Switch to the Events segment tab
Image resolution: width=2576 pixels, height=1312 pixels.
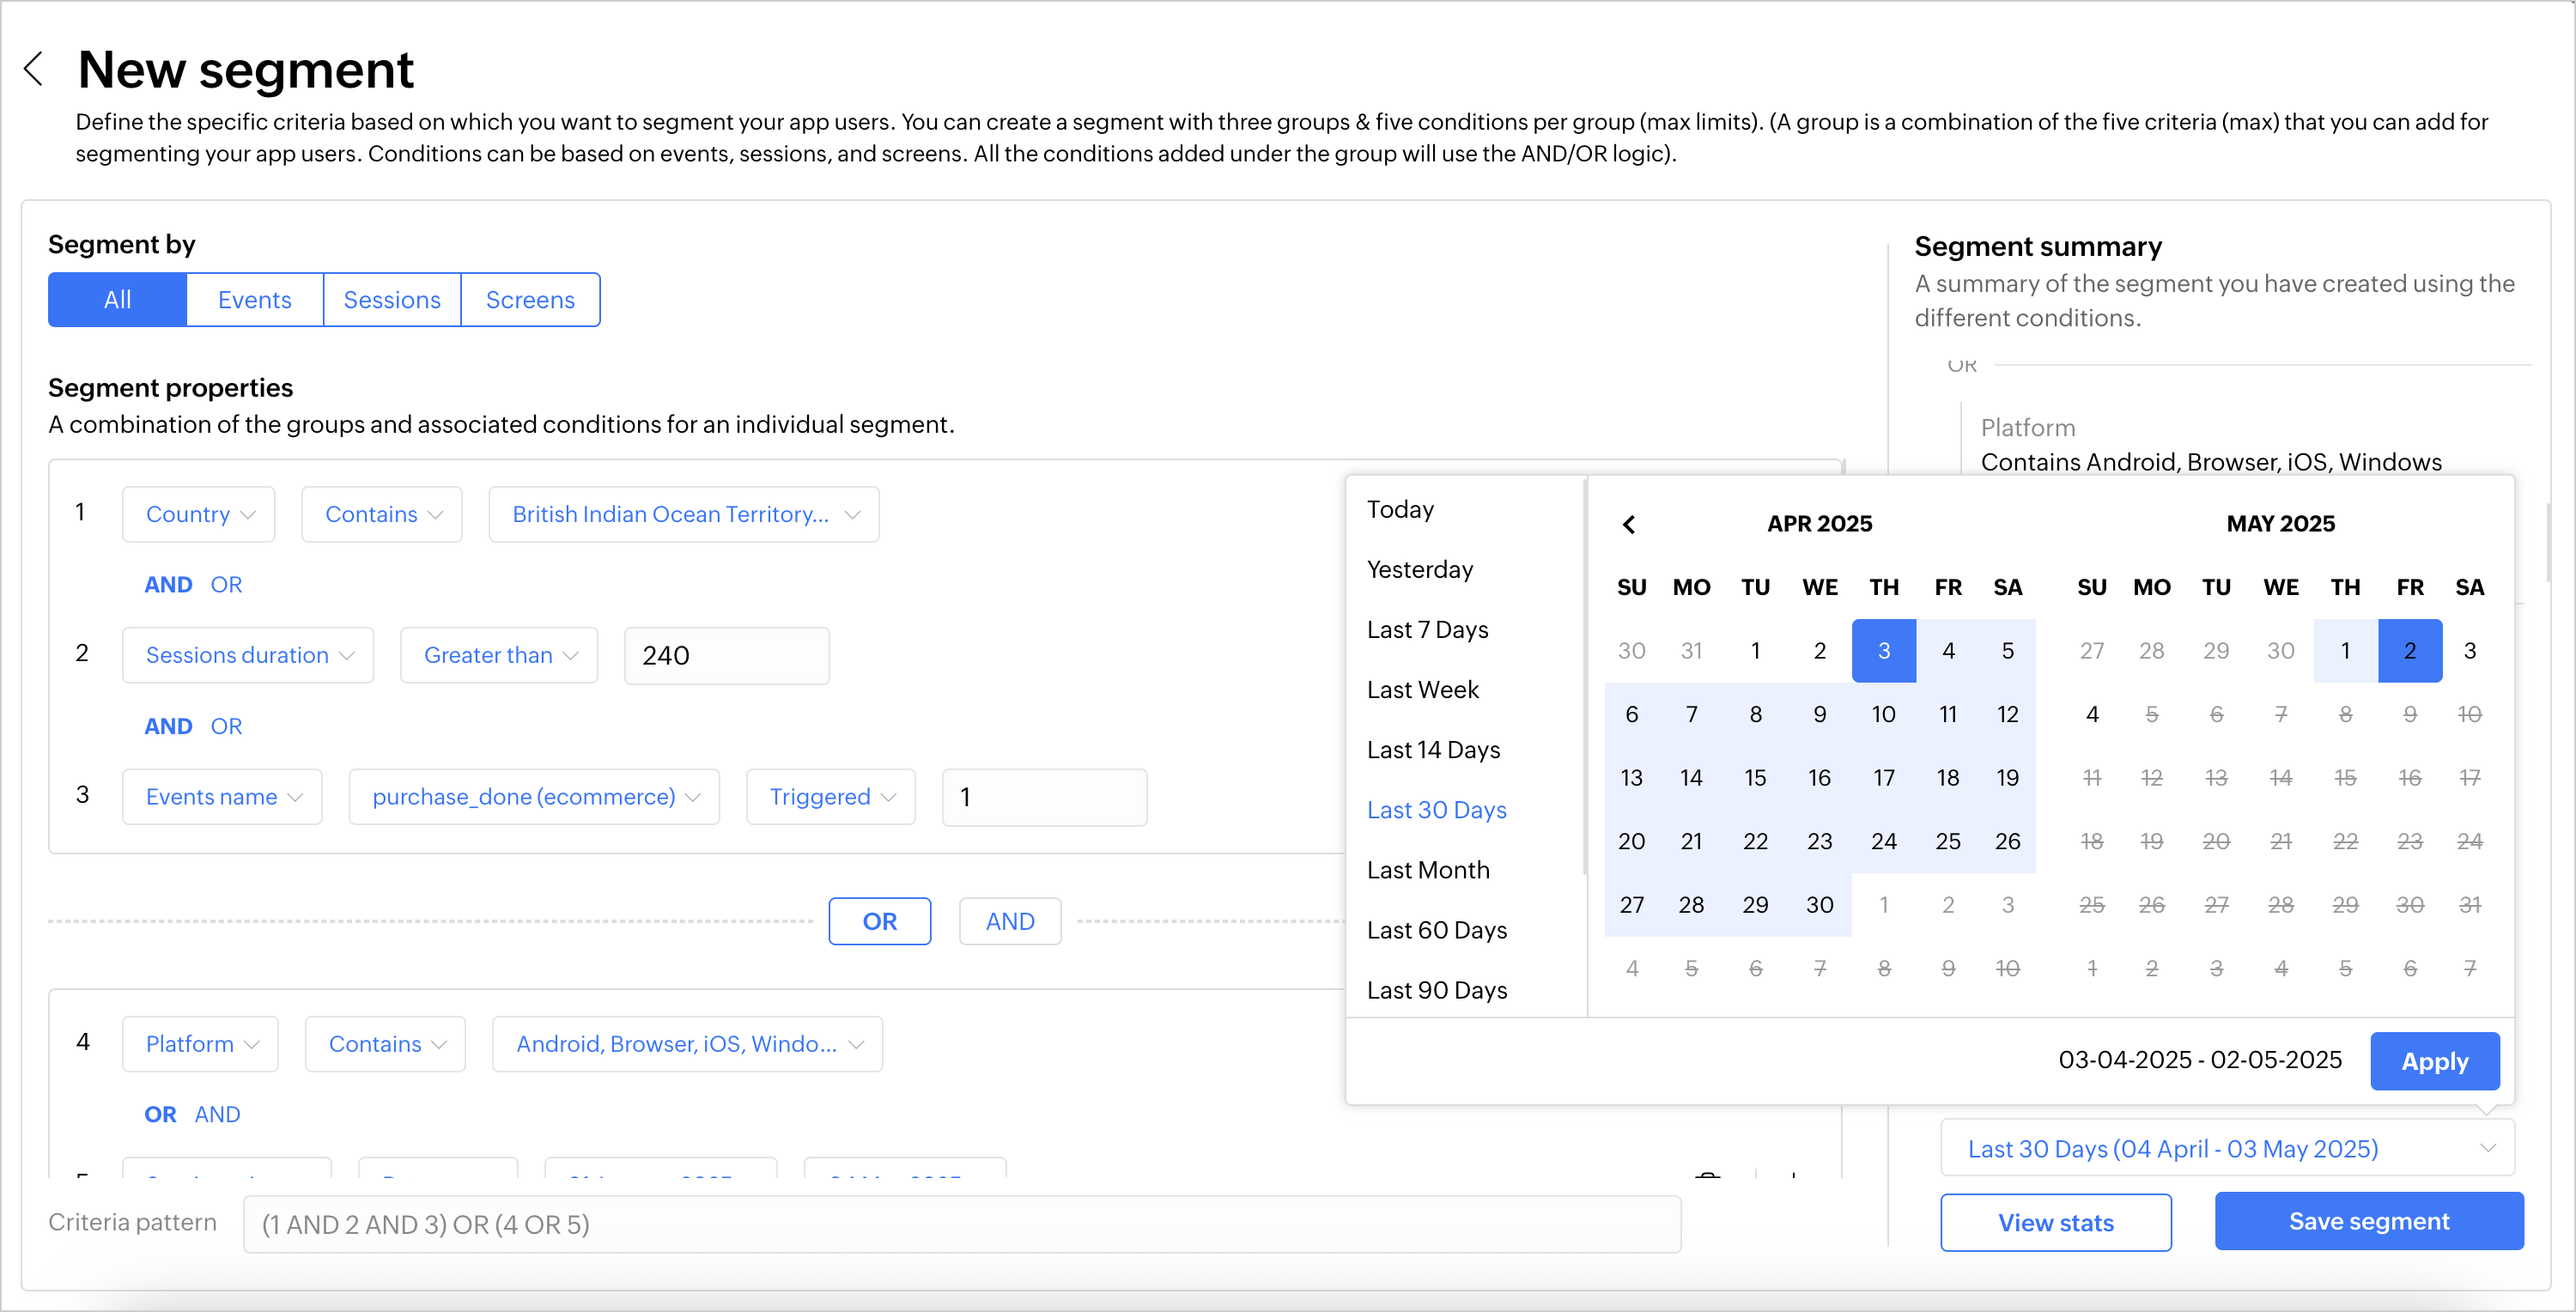(254, 299)
